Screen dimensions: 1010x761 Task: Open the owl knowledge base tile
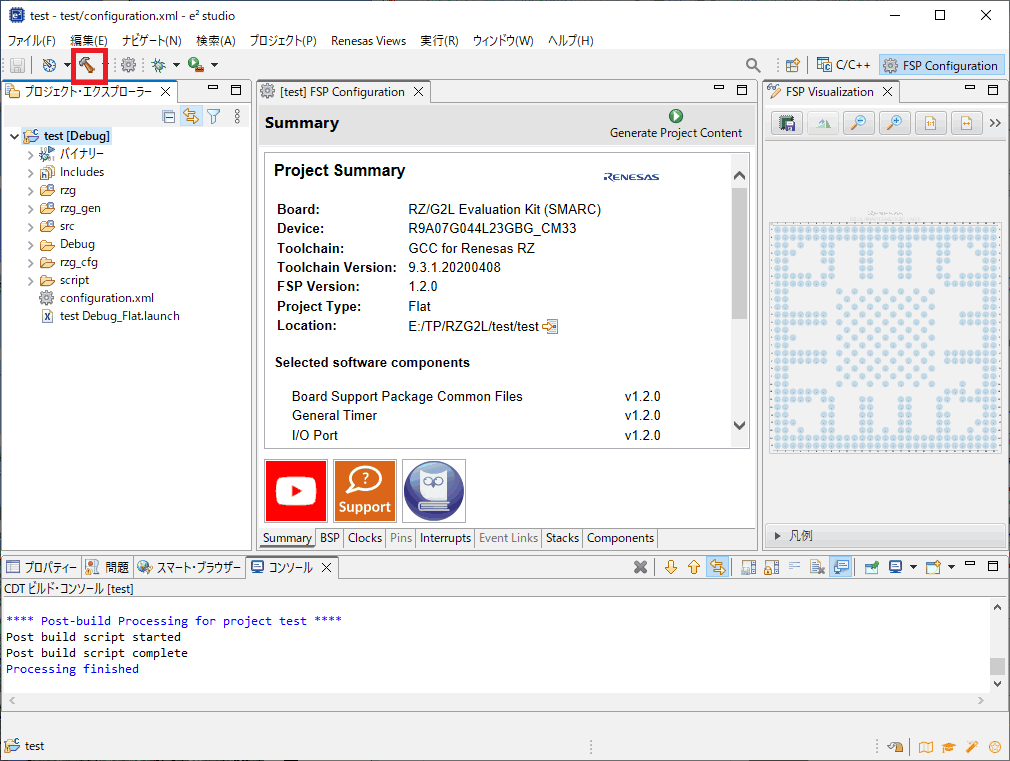coord(434,491)
